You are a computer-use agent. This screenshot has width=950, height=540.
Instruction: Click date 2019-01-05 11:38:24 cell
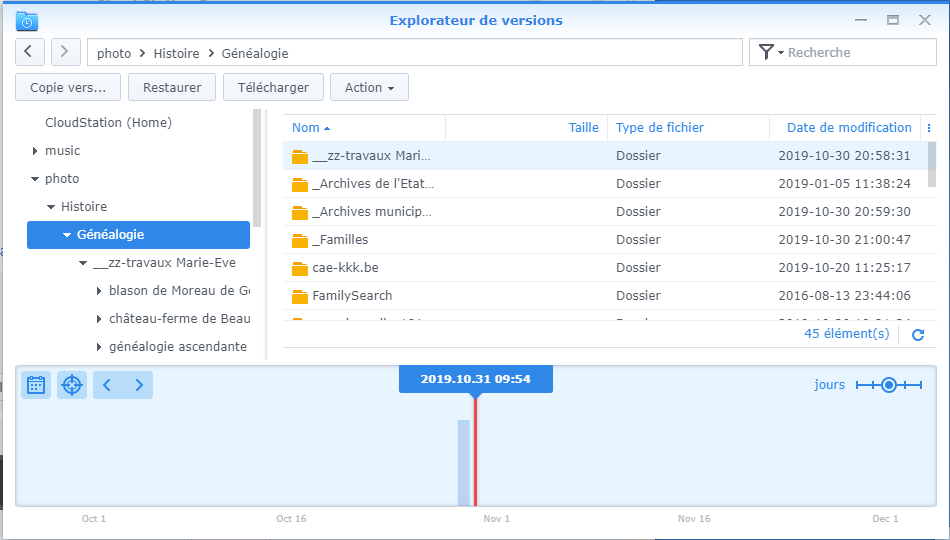click(x=845, y=184)
